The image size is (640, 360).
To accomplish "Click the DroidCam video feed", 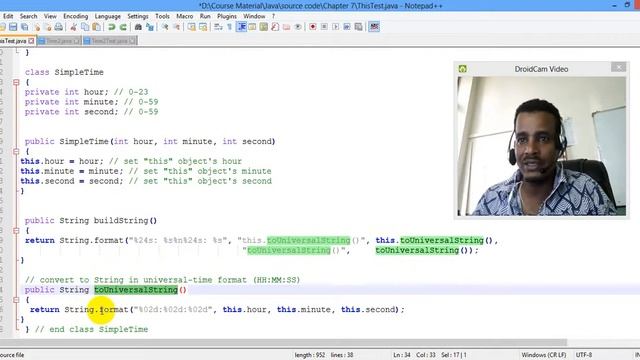I will coord(541,146).
